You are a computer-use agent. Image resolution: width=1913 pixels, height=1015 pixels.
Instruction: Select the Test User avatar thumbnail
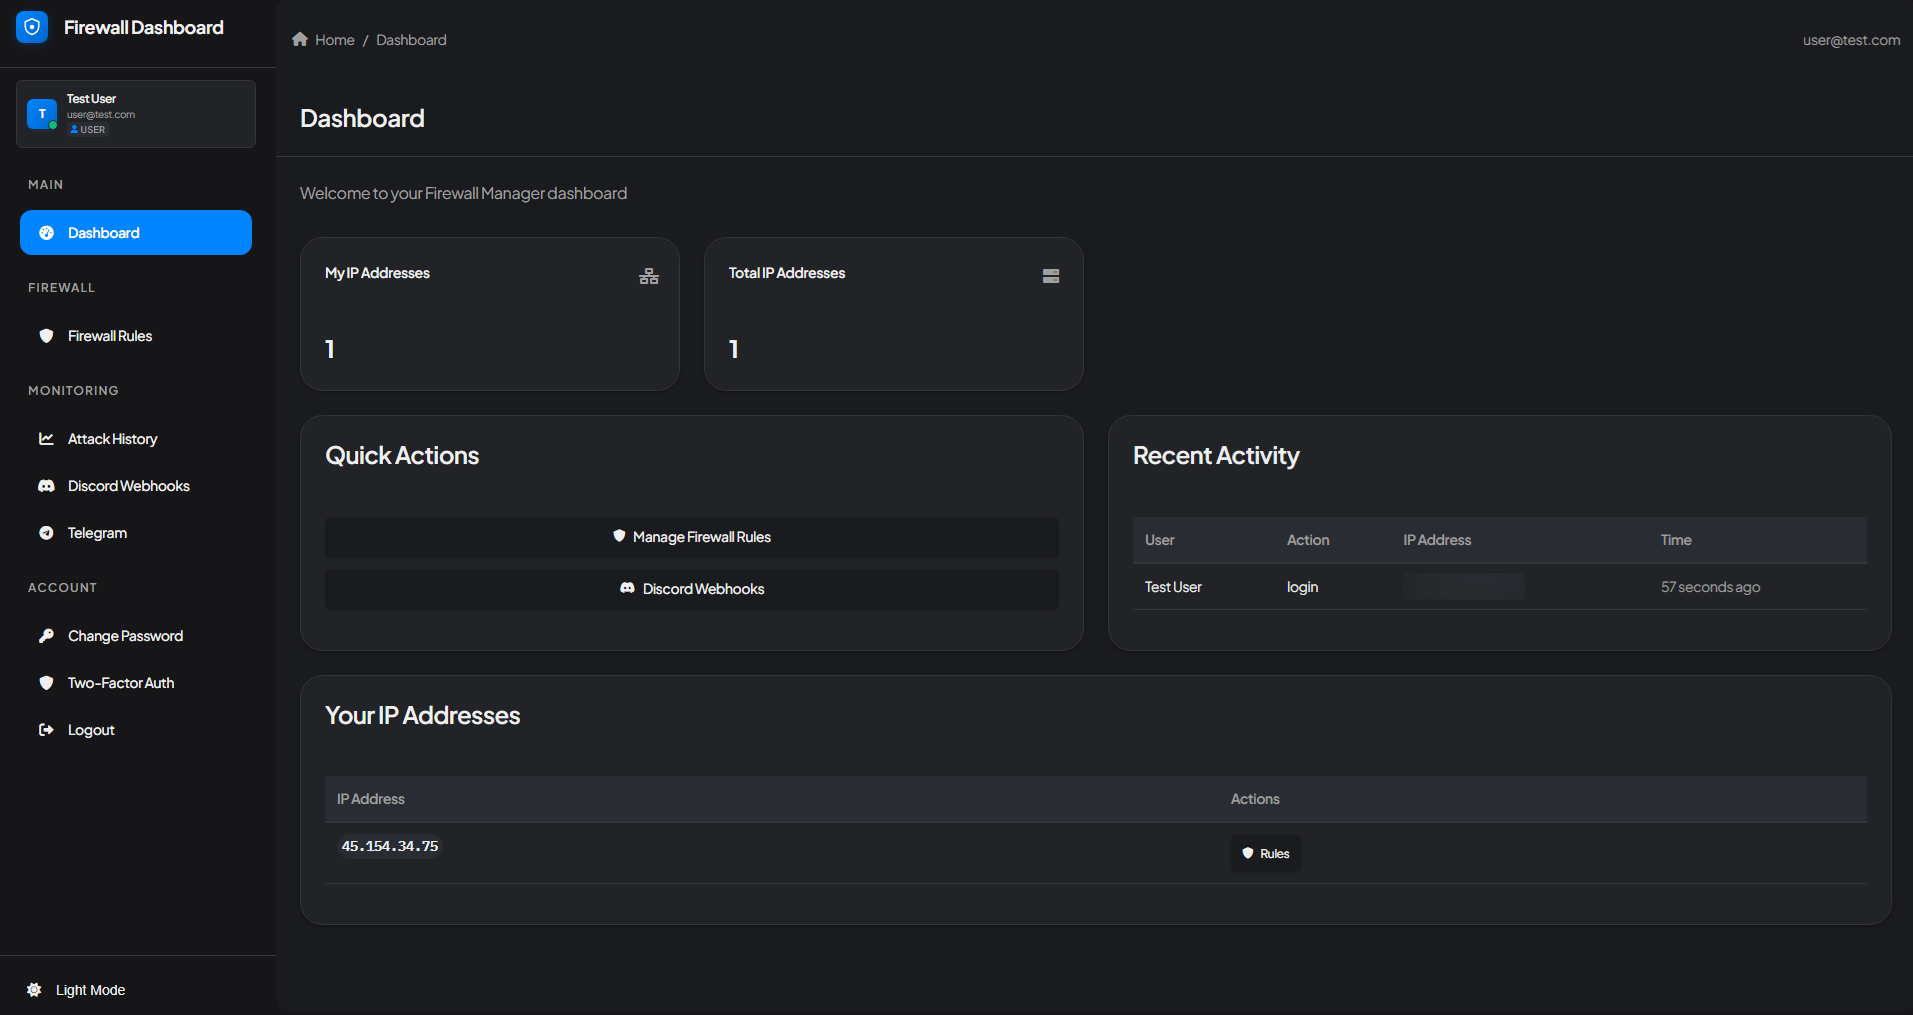41,113
